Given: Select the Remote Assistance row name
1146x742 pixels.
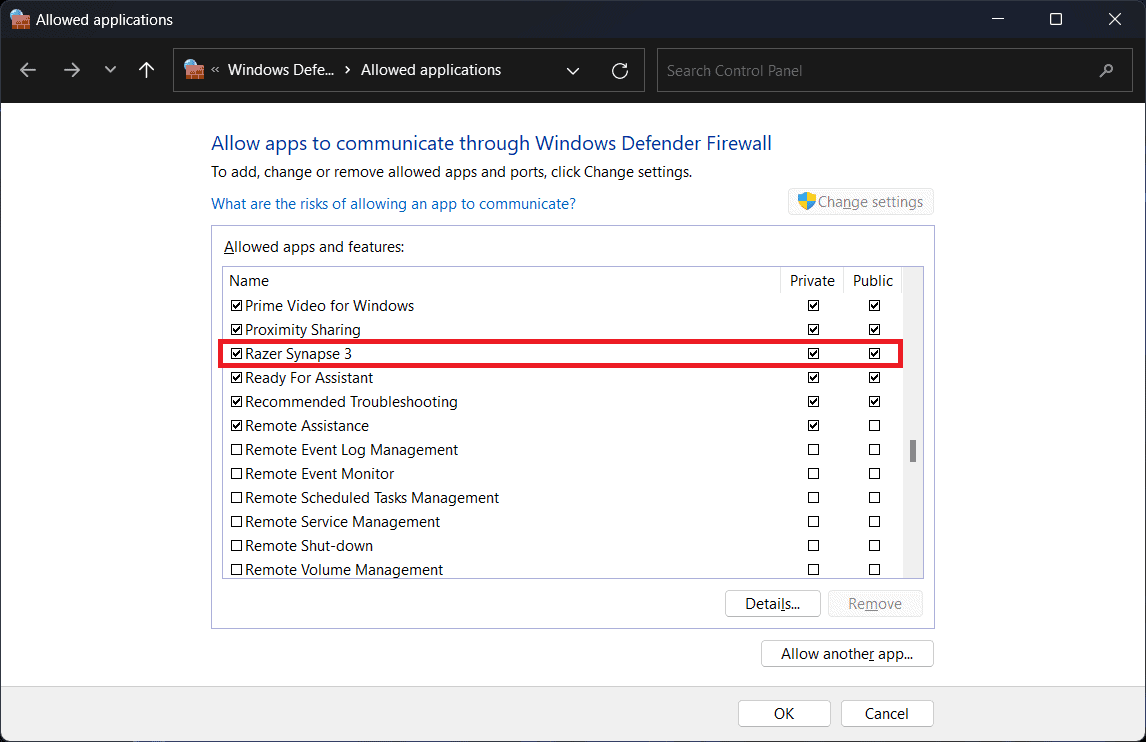Looking at the screenshot, I should tap(307, 425).
